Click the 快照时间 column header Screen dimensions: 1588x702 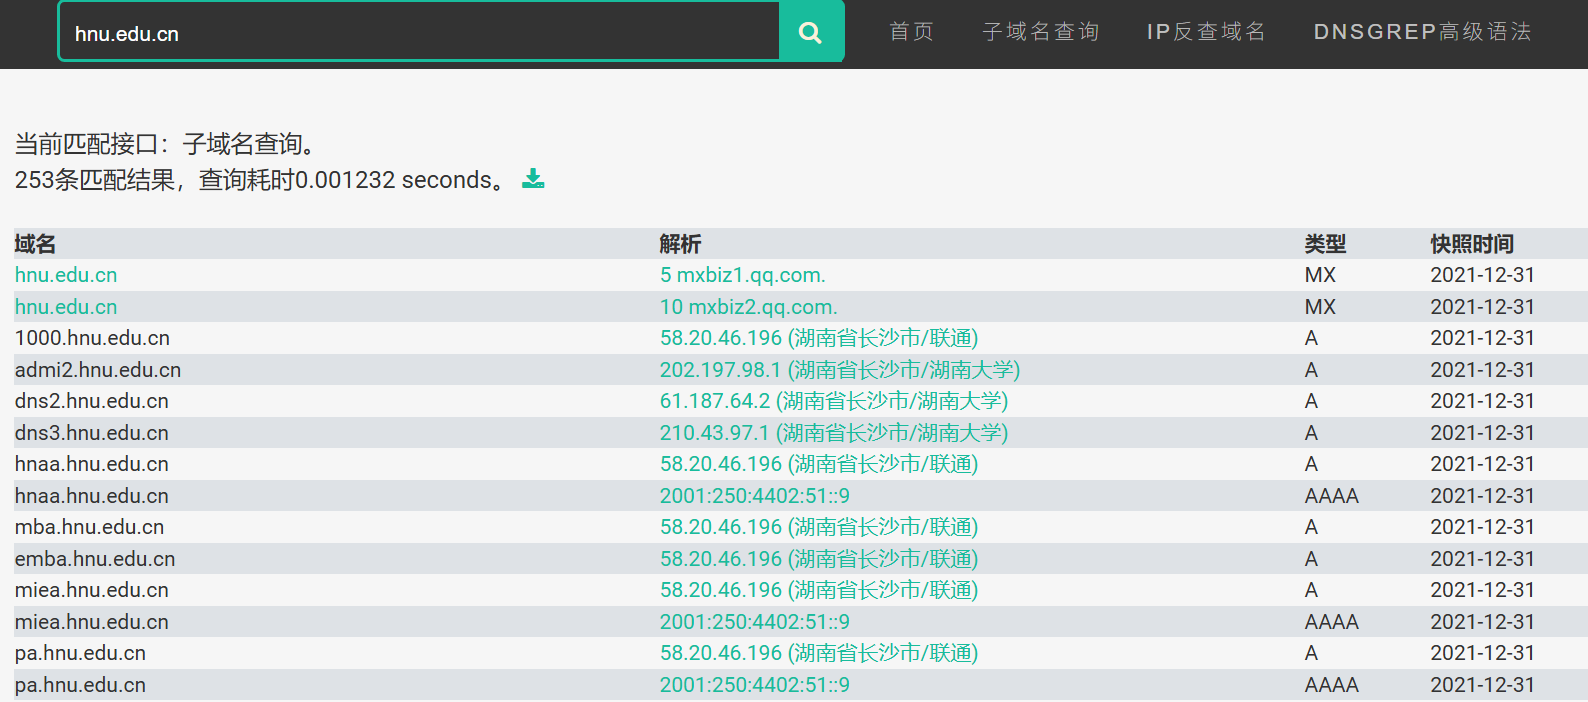pos(1471,244)
